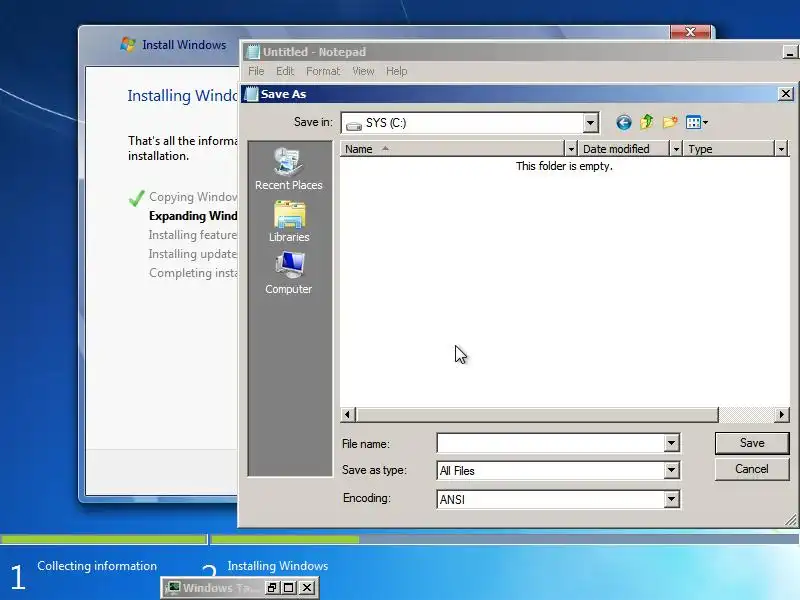Open the Format menu in Notepad
The width and height of the screenshot is (800, 600).
tap(323, 71)
